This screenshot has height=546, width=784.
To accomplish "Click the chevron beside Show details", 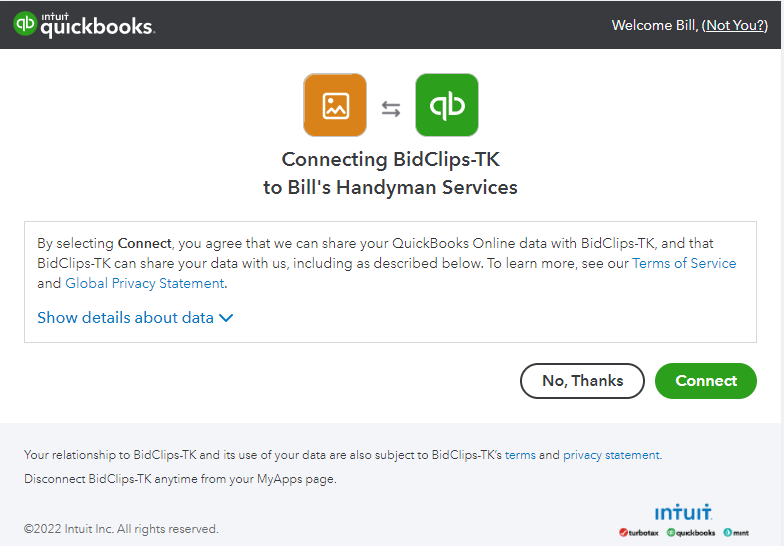I will pos(226,318).
